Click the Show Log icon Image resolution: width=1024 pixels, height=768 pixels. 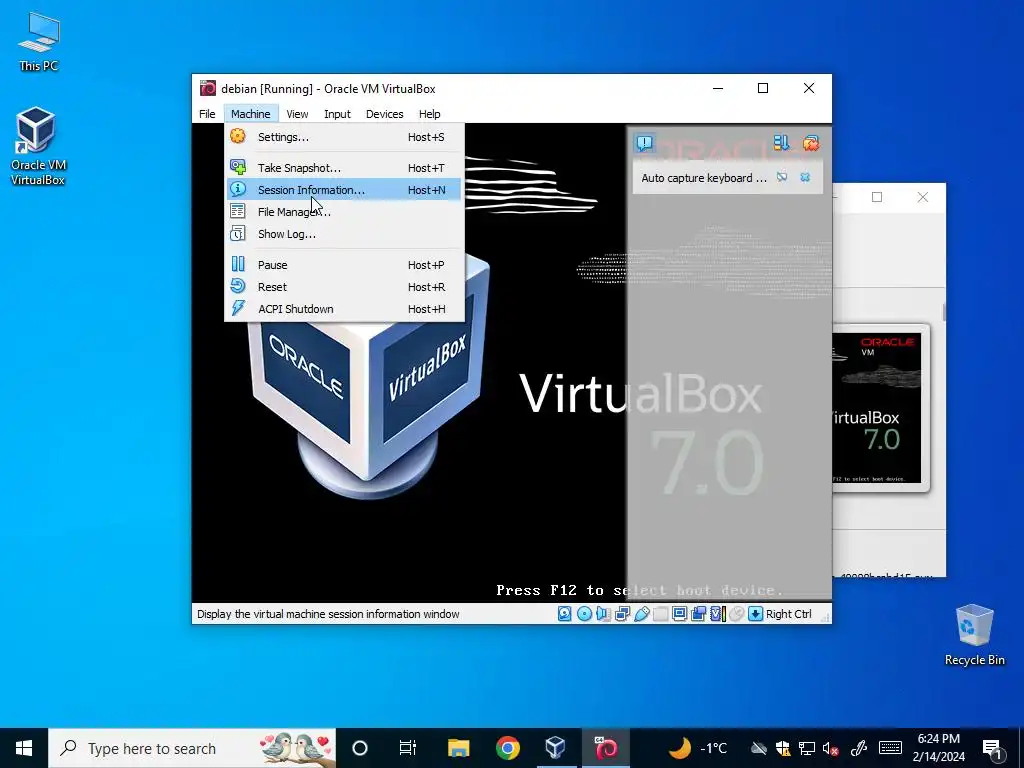(238, 233)
